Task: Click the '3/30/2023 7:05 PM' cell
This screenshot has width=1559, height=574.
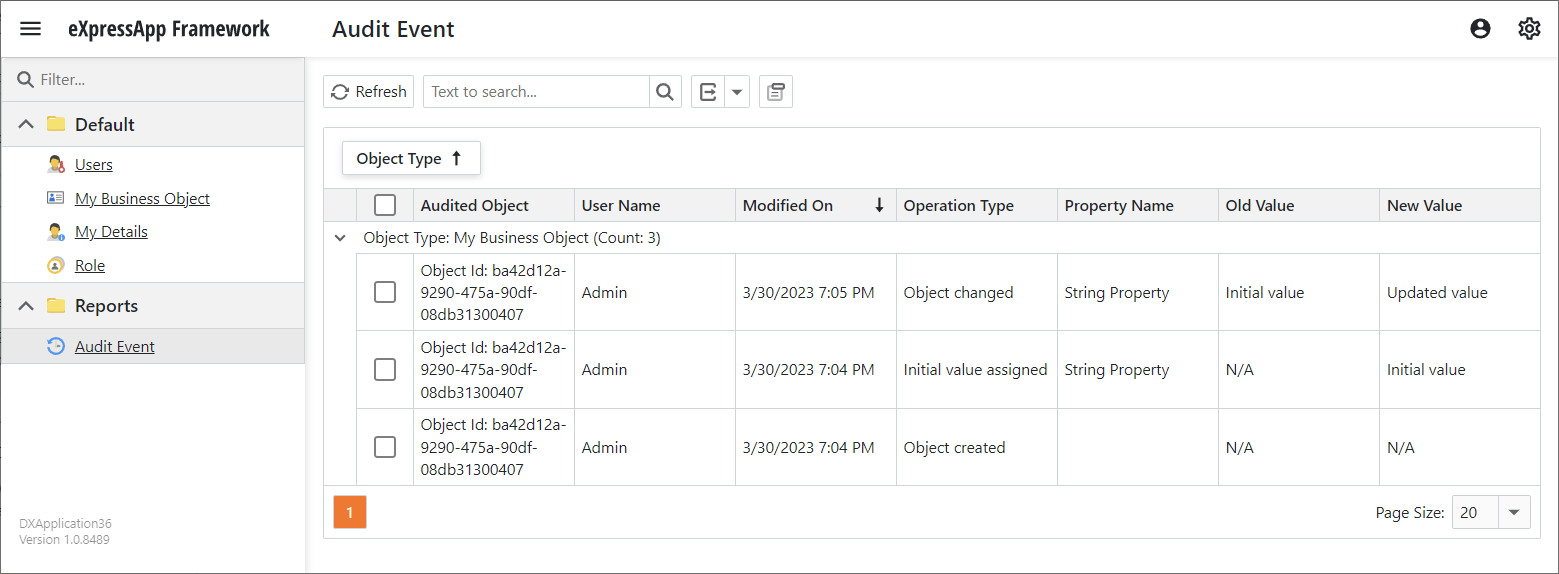Action: [x=816, y=292]
